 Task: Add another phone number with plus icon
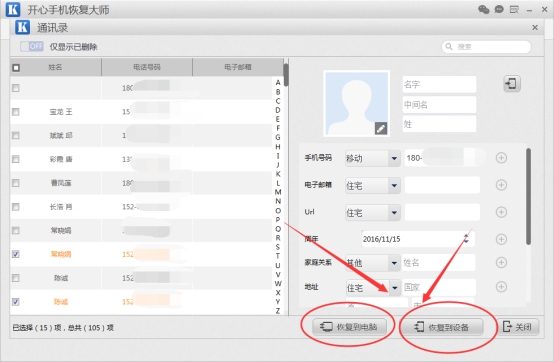tap(501, 158)
